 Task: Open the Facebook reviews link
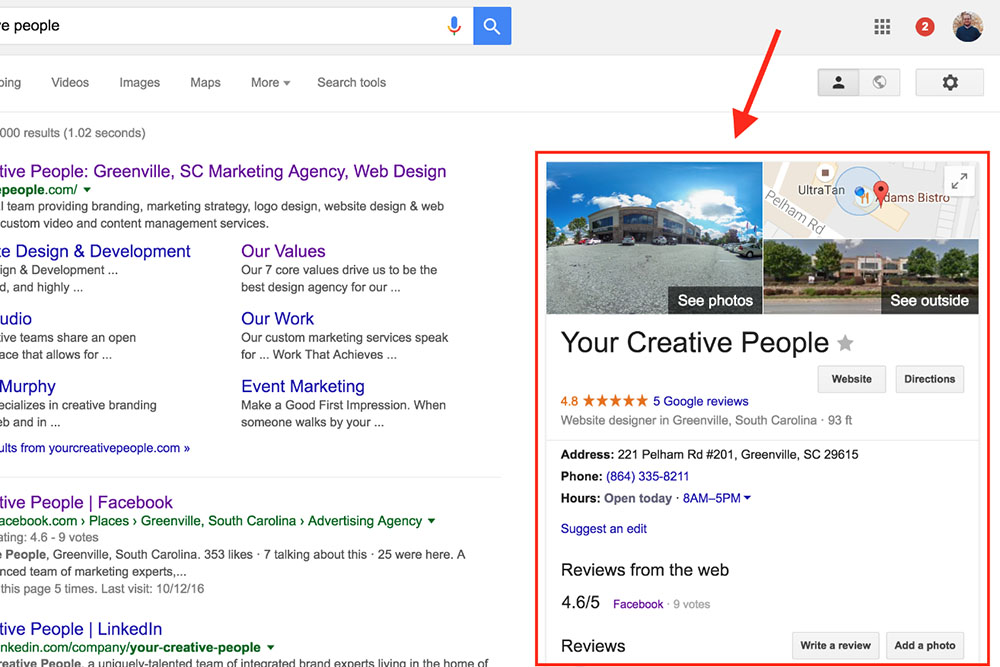tap(638, 604)
